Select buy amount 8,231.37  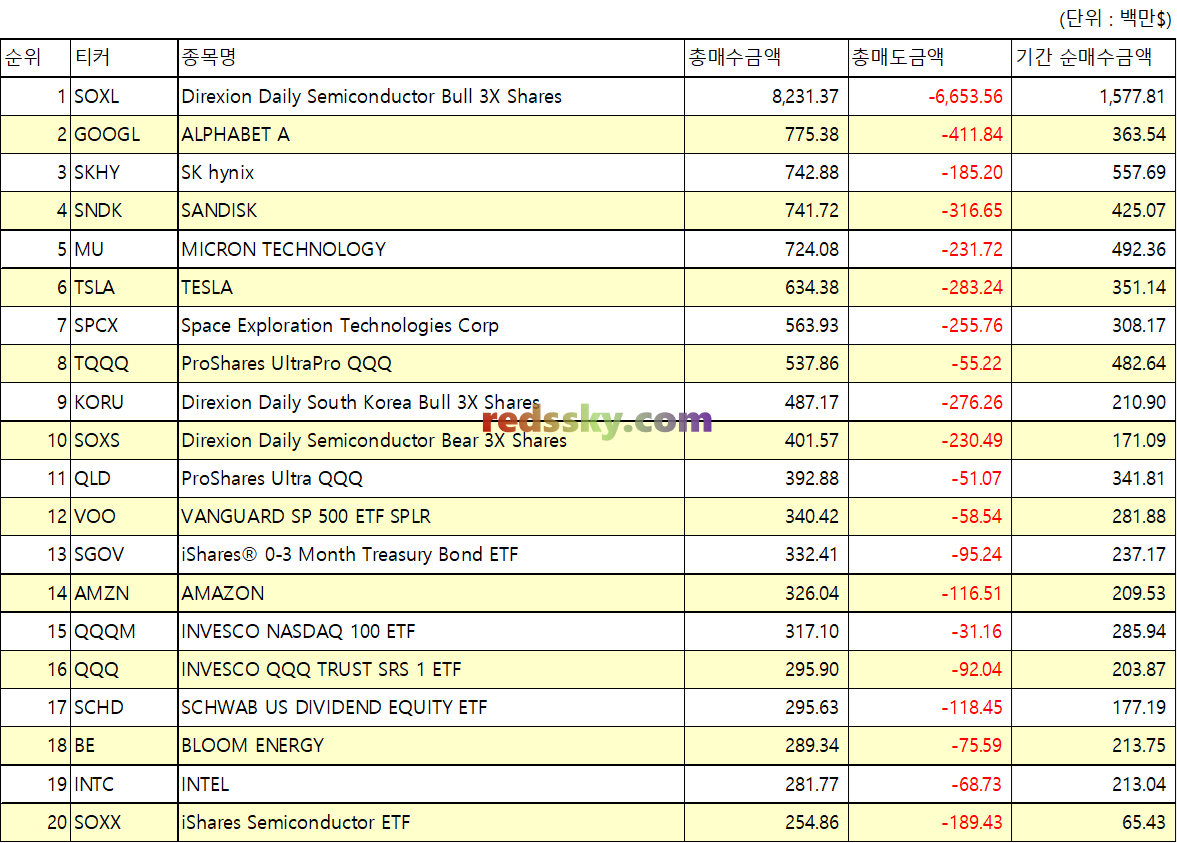tap(805, 97)
